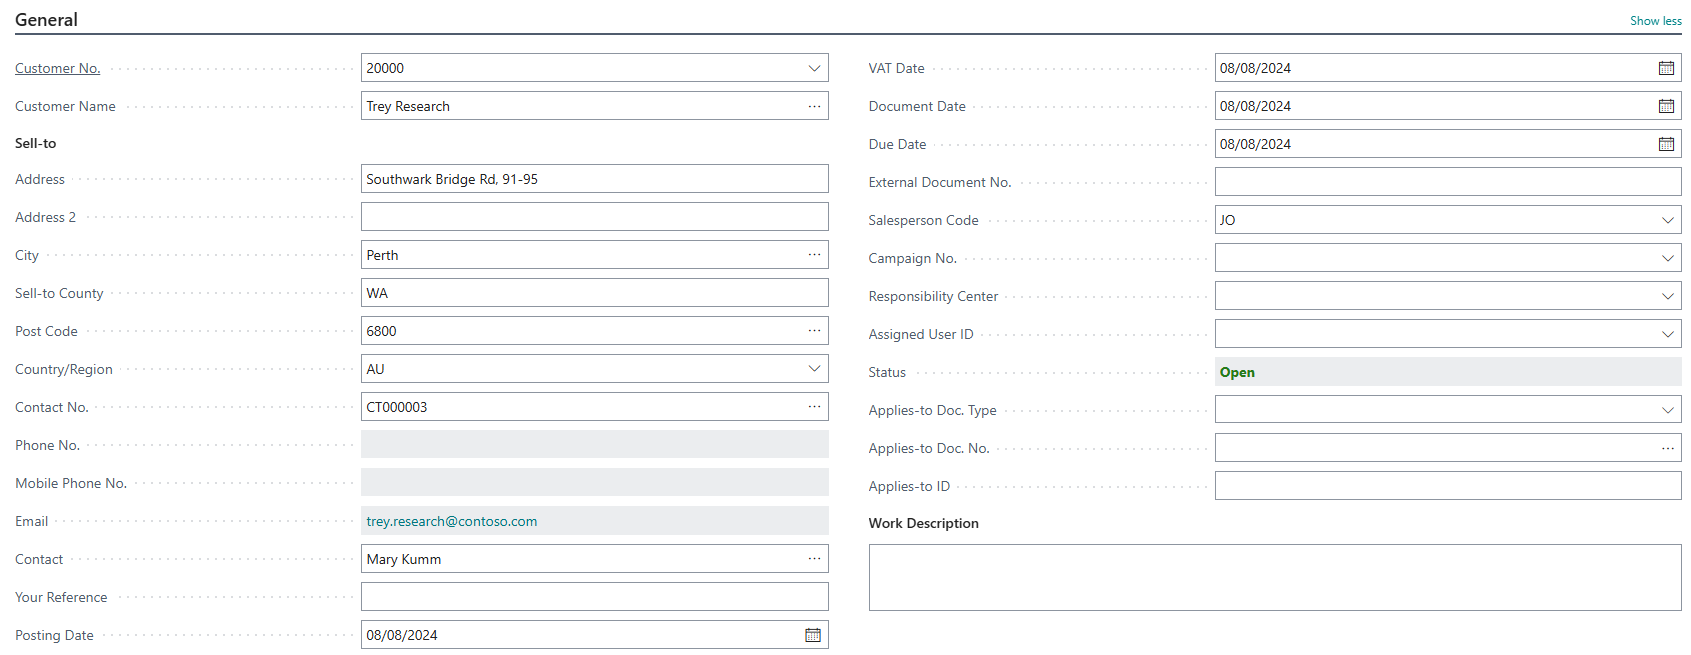Expand the Customer No. dropdown
The image size is (1691, 655).
814,68
